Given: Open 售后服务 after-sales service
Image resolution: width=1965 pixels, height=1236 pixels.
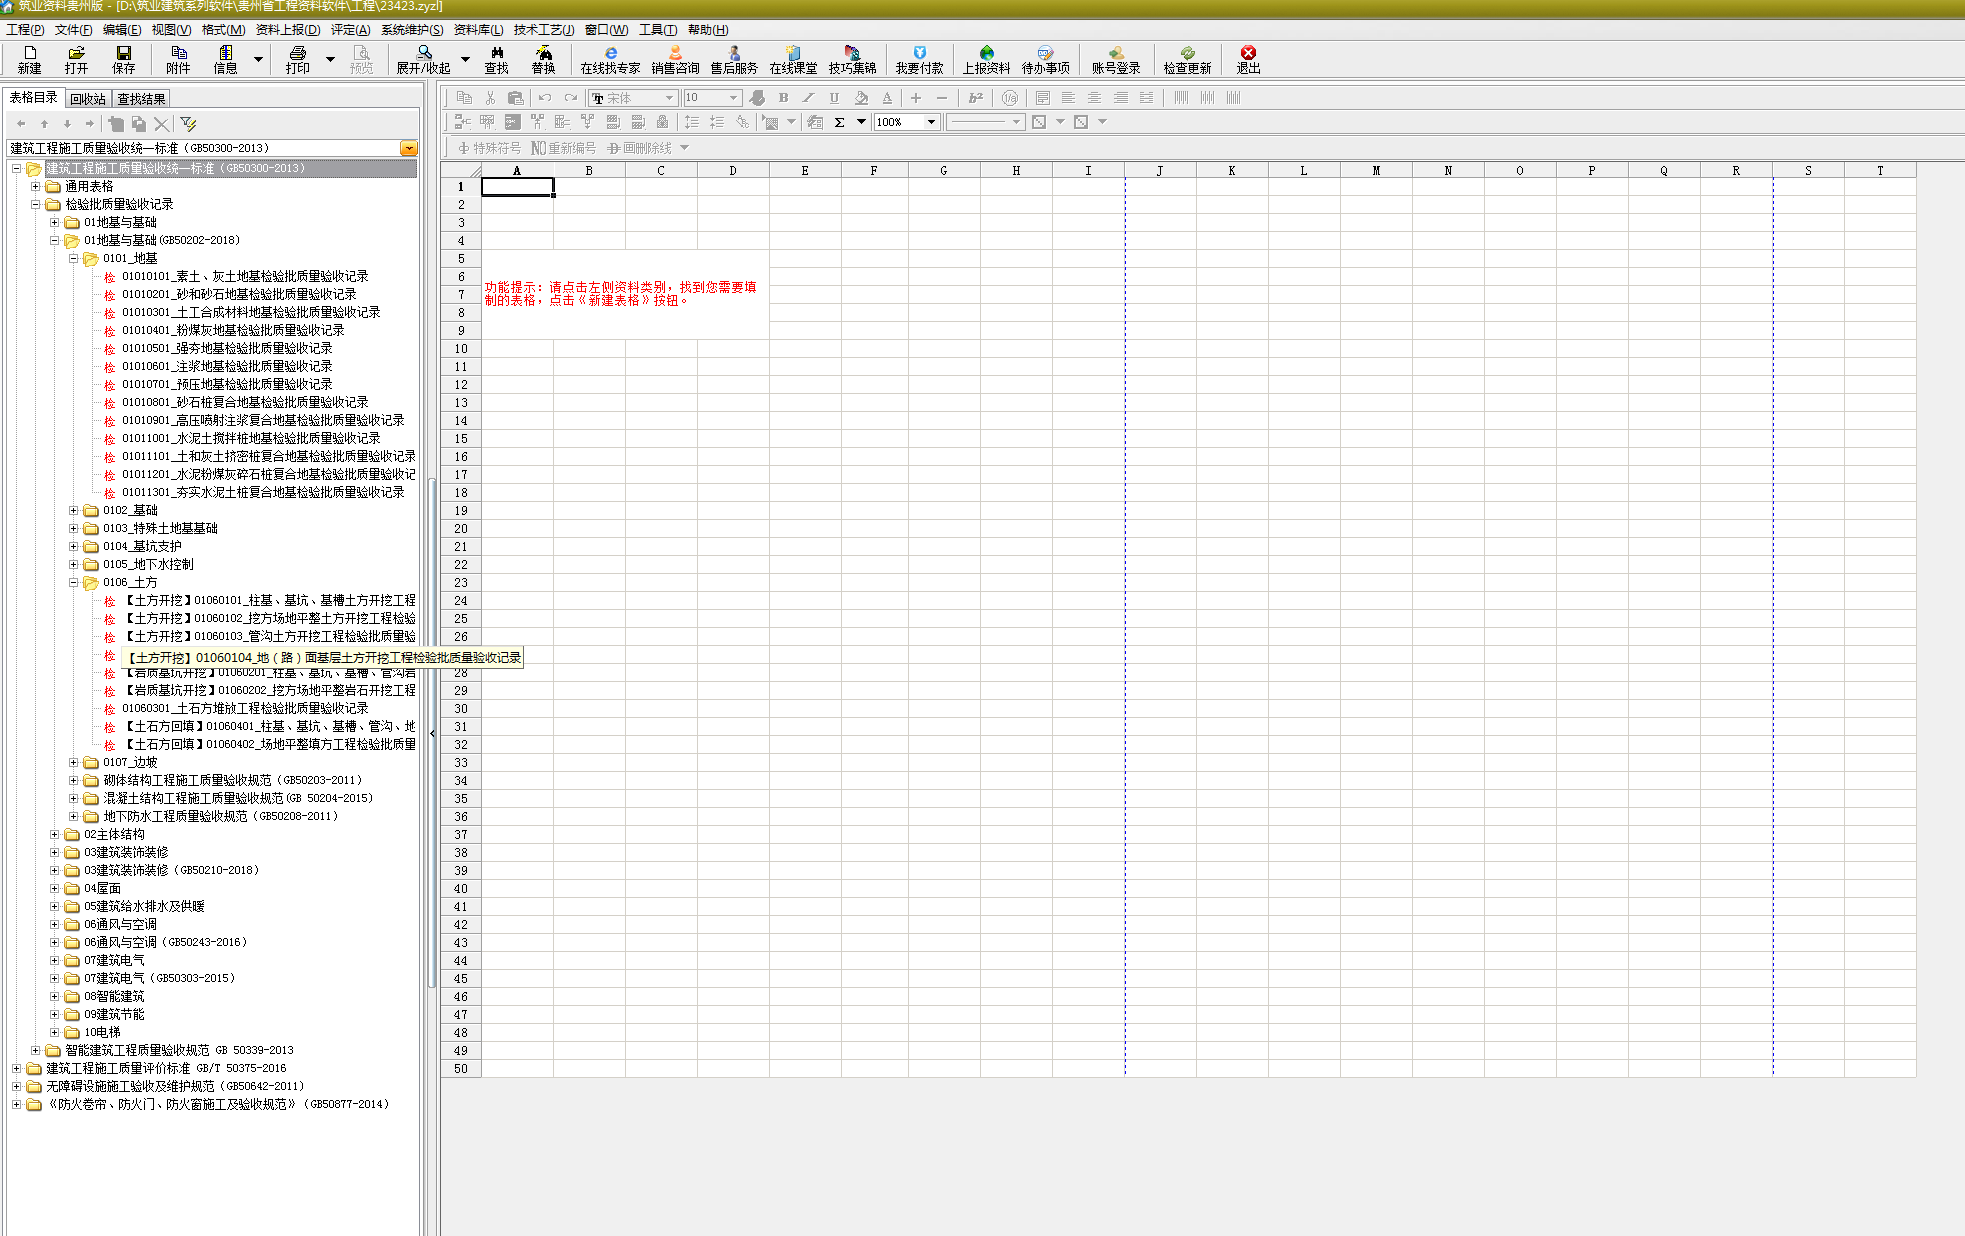Looking at the screenshot, I should [734, 60].
